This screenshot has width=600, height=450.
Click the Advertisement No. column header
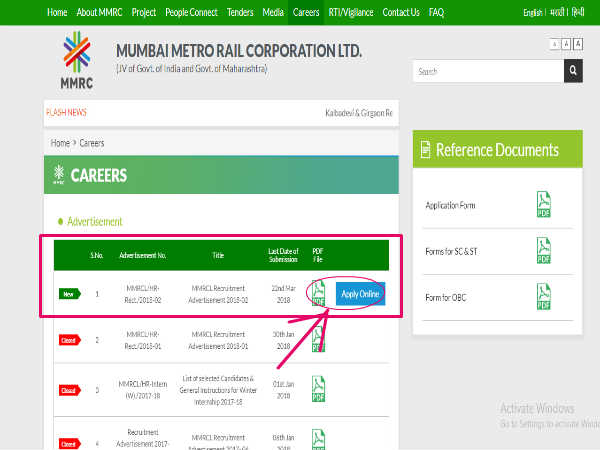pos(143,255)
